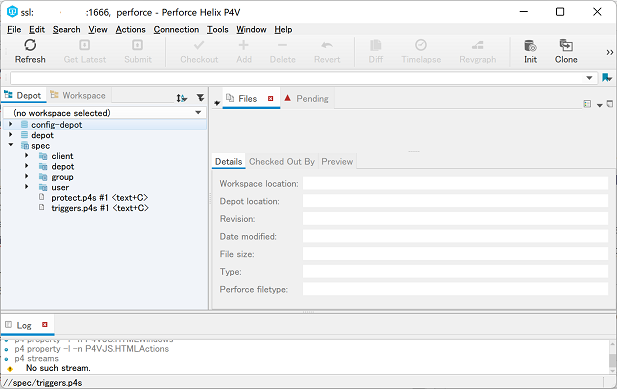Viewport: 617px width, 389px height.
Task: Close the Files tab with red X
Action: point(270,99)
